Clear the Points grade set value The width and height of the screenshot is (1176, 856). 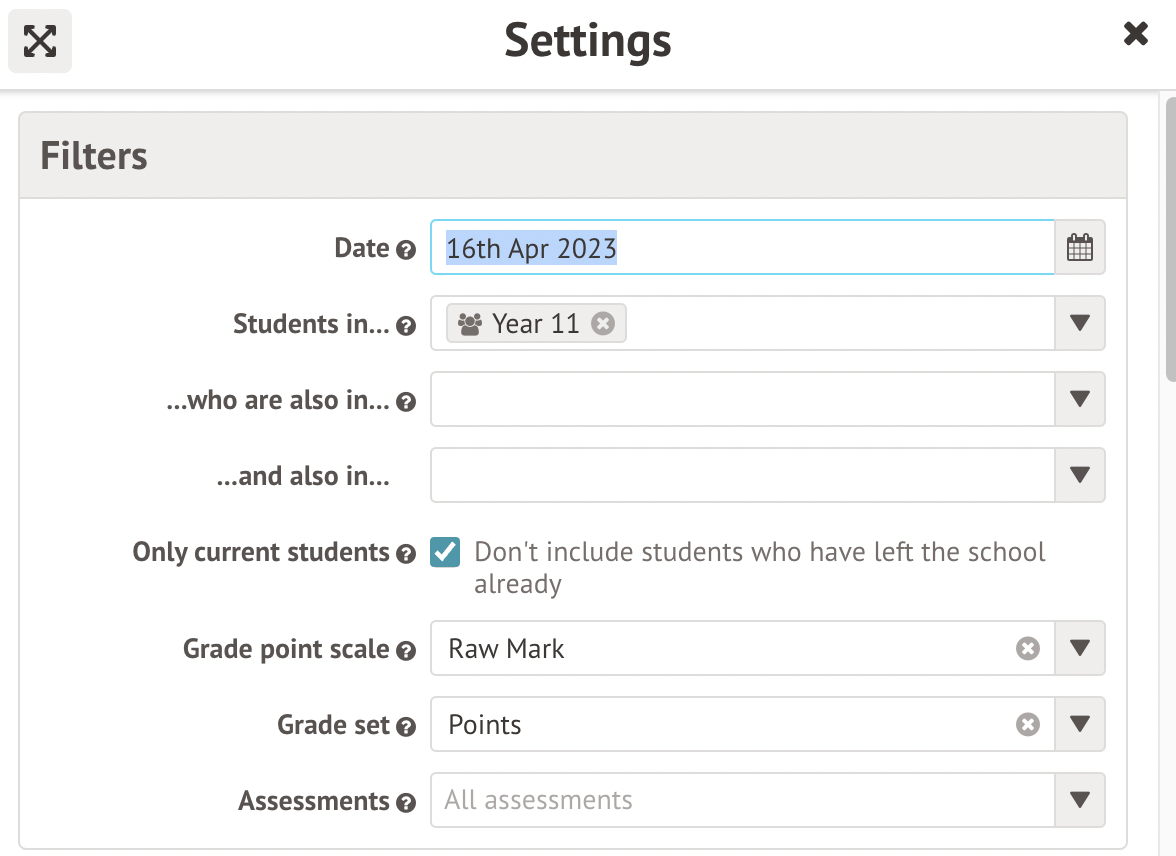coord(1028,725)
